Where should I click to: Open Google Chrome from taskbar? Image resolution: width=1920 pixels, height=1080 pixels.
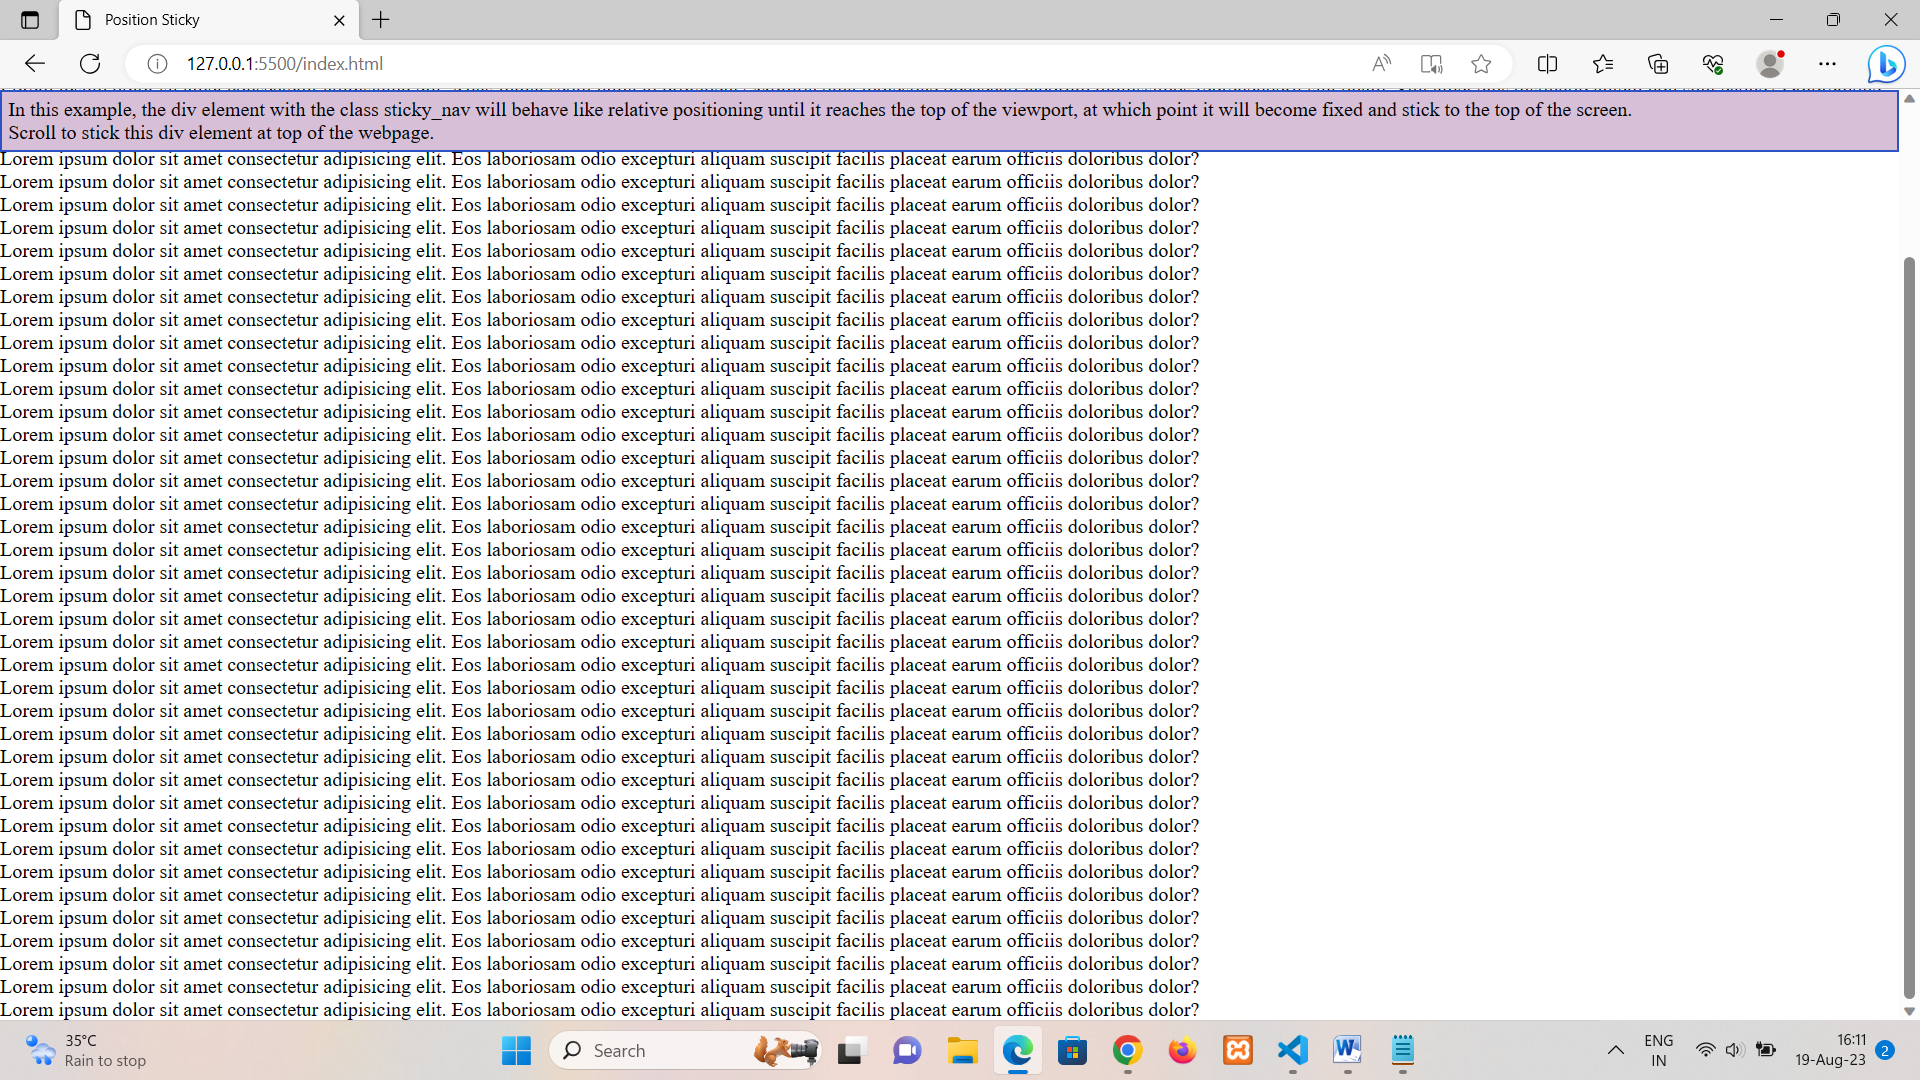coord(1127,1051)
